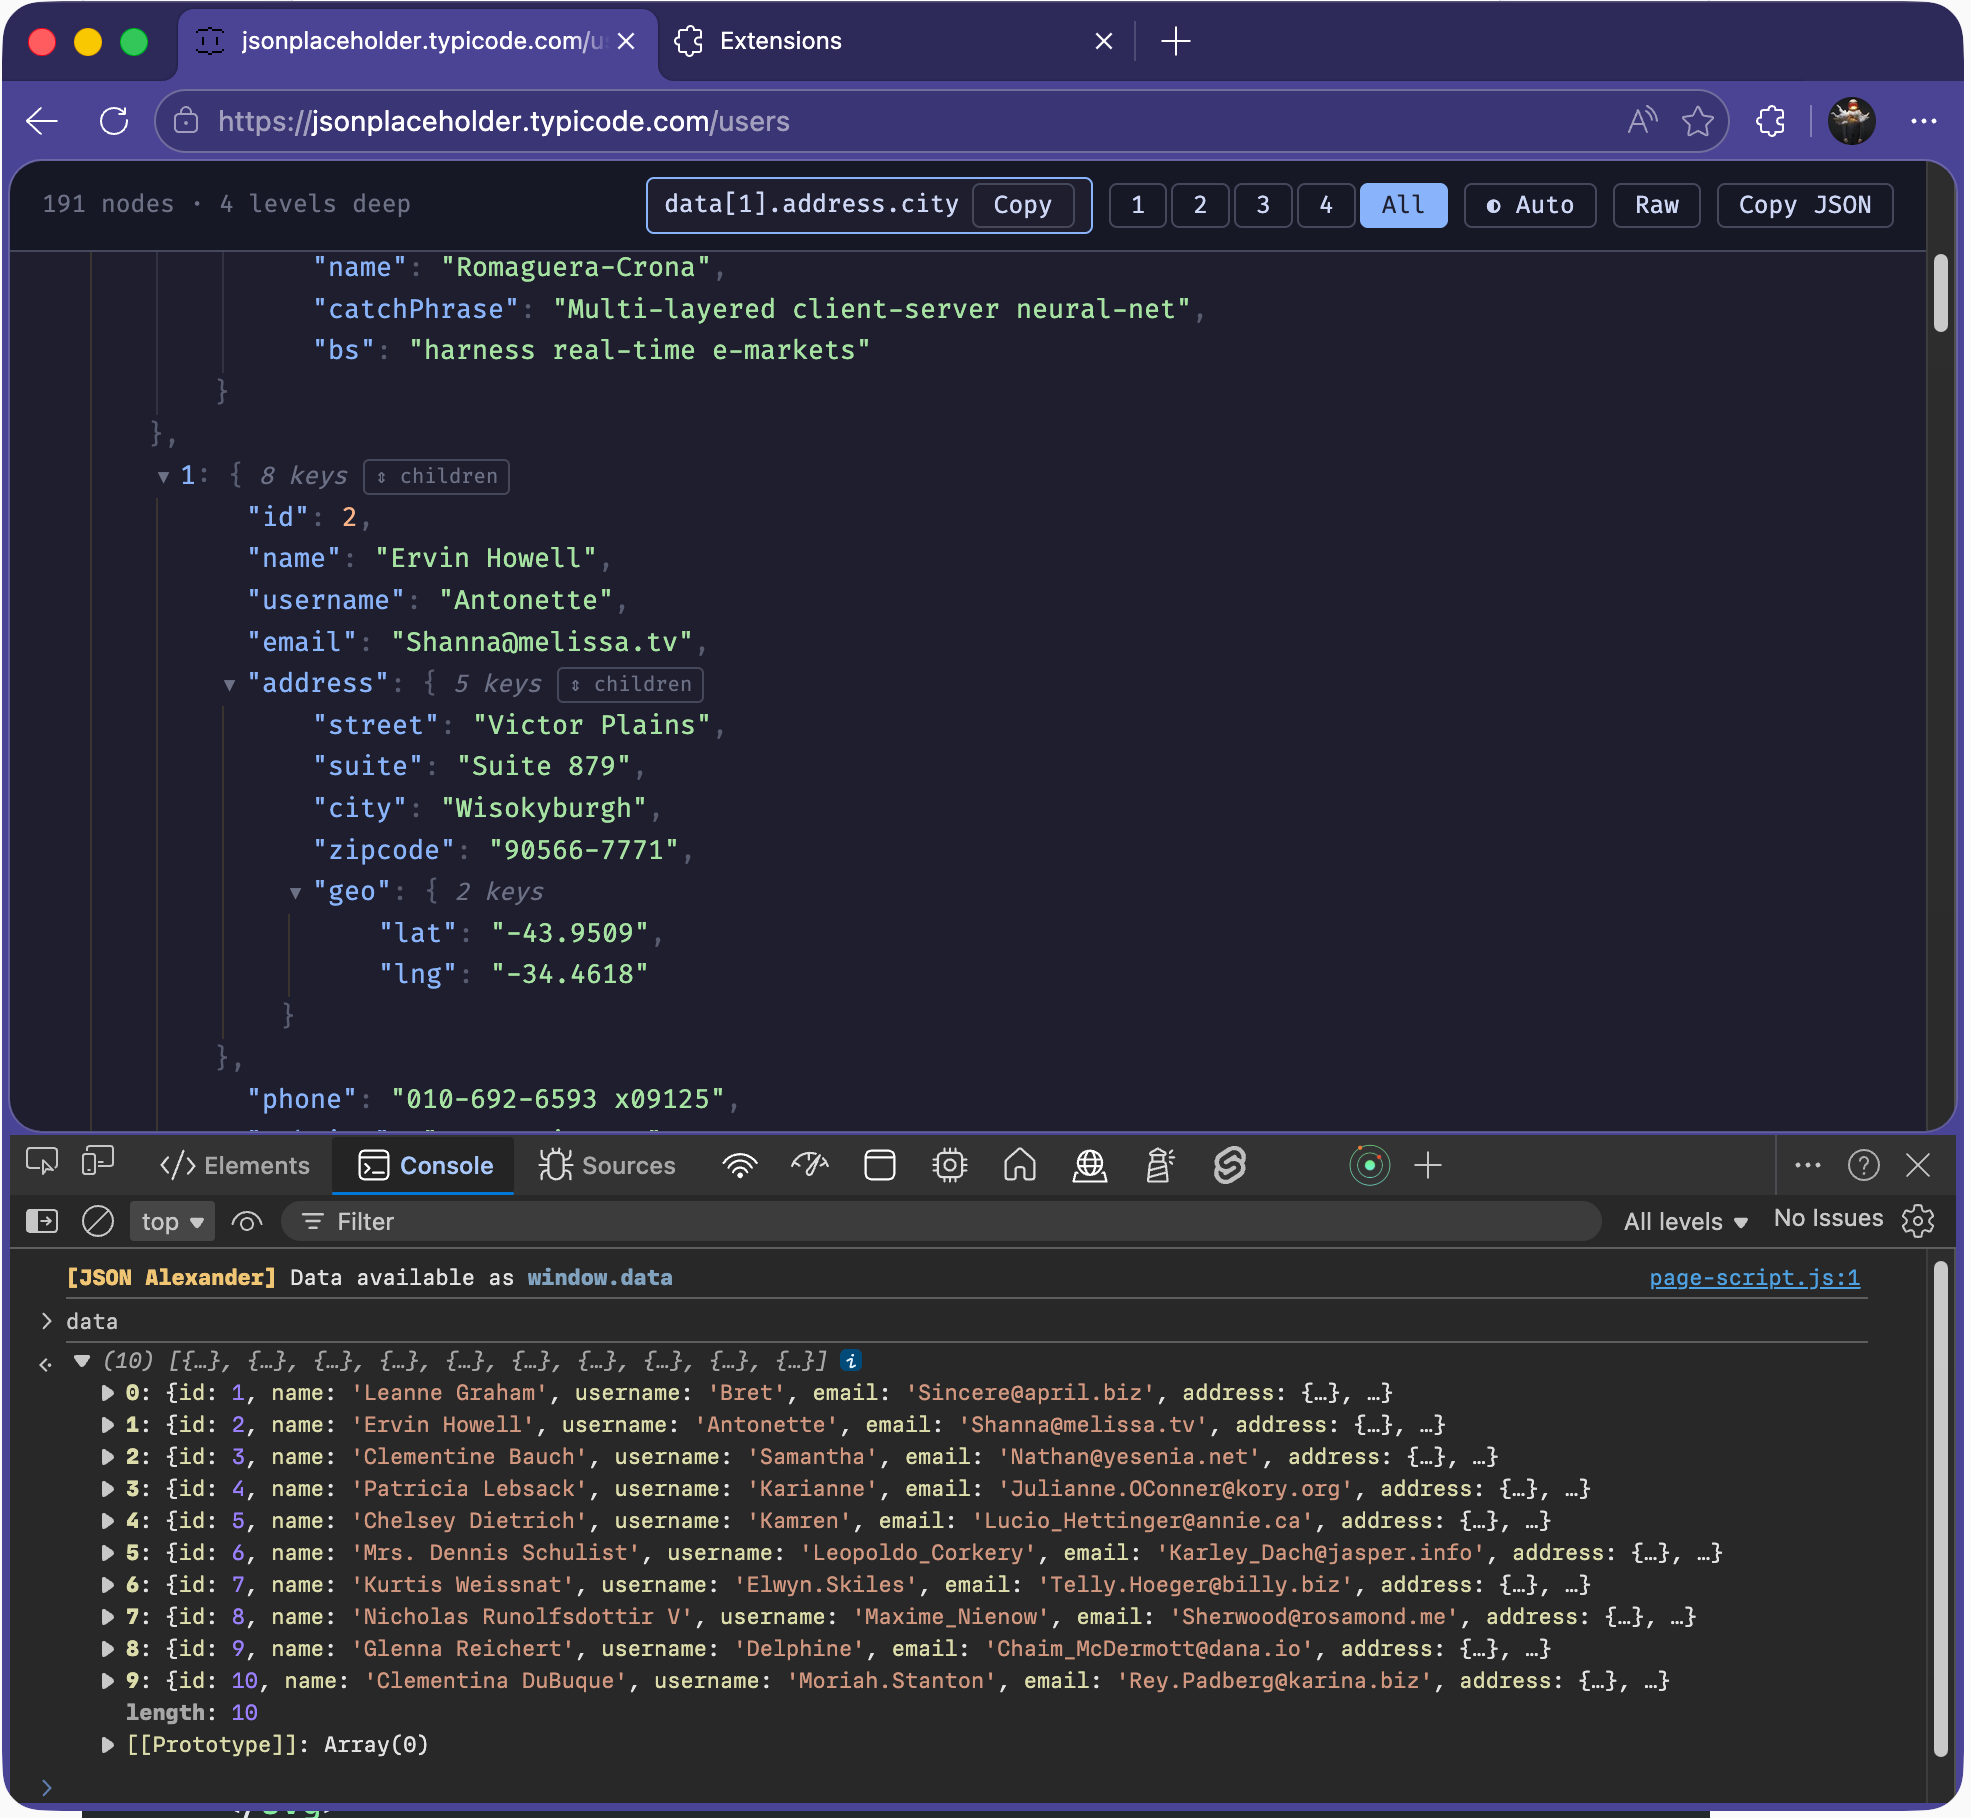Open the Memory chip icon panel

coord(949,1165)
